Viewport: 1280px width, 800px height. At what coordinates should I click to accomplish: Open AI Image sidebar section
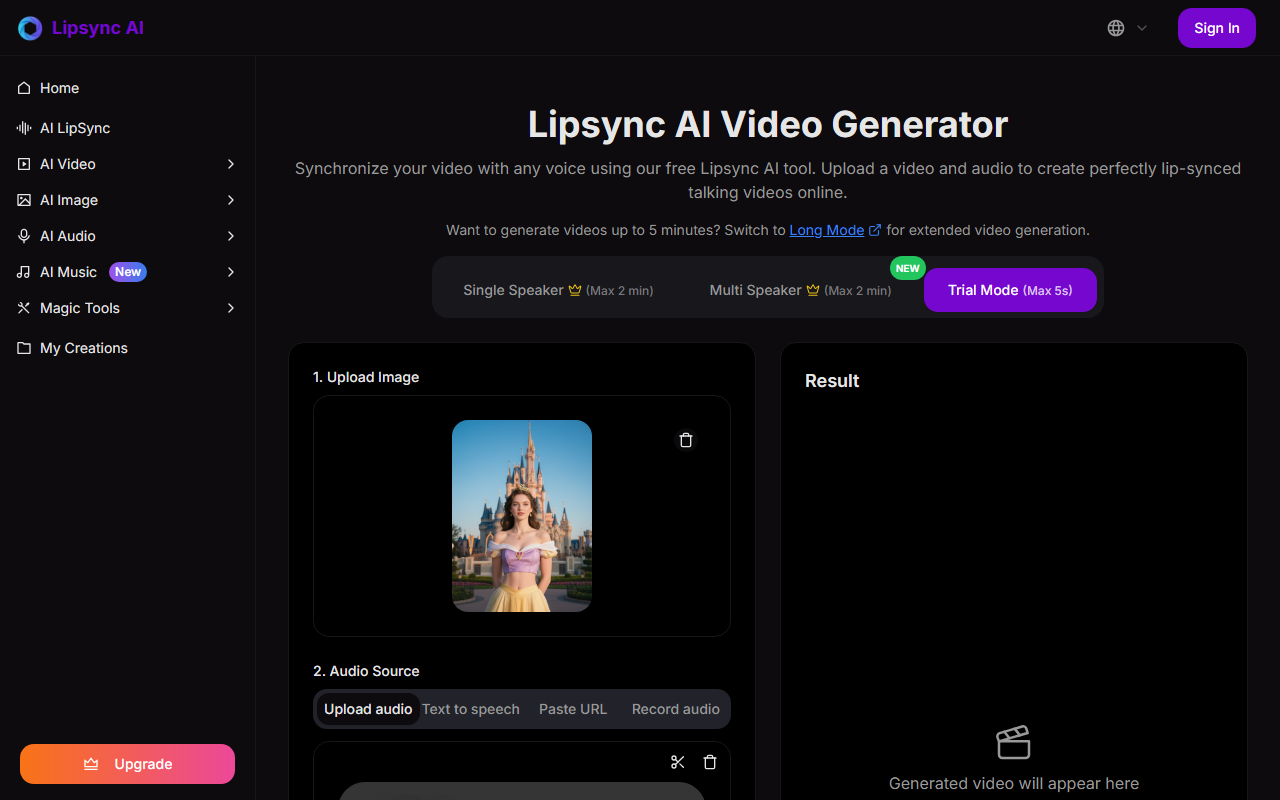pyautogui.click(x=128, y=200)
